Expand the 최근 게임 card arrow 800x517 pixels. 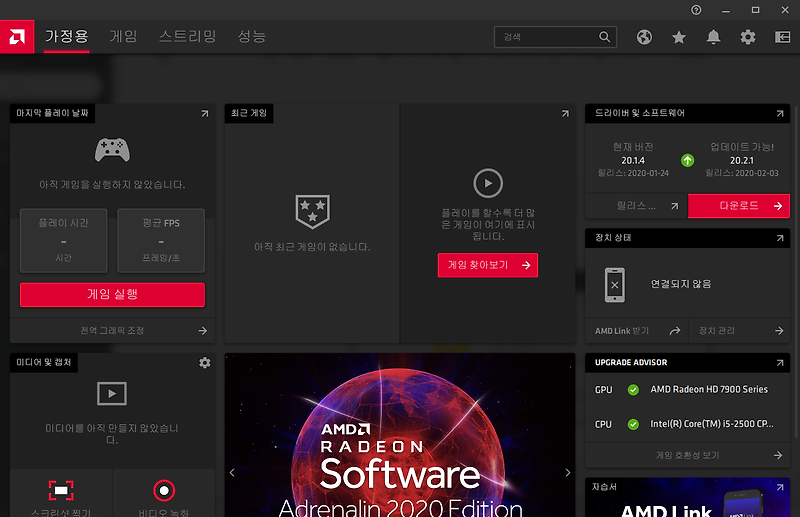click(x=565, y=113)
